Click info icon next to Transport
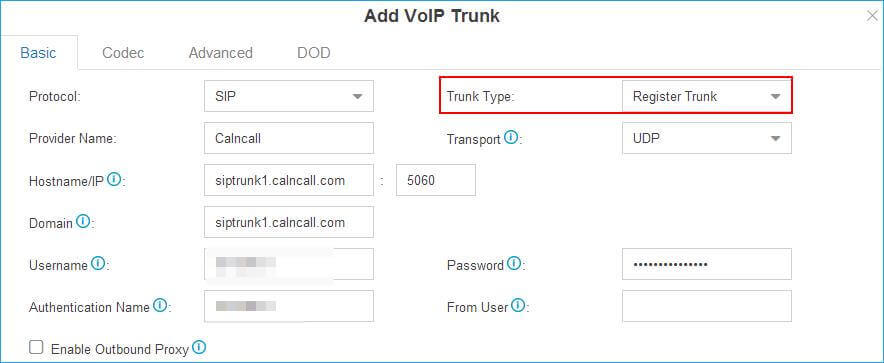Image resolution: width=884 pixels, height=363 pixels. [x=511, y=138]
